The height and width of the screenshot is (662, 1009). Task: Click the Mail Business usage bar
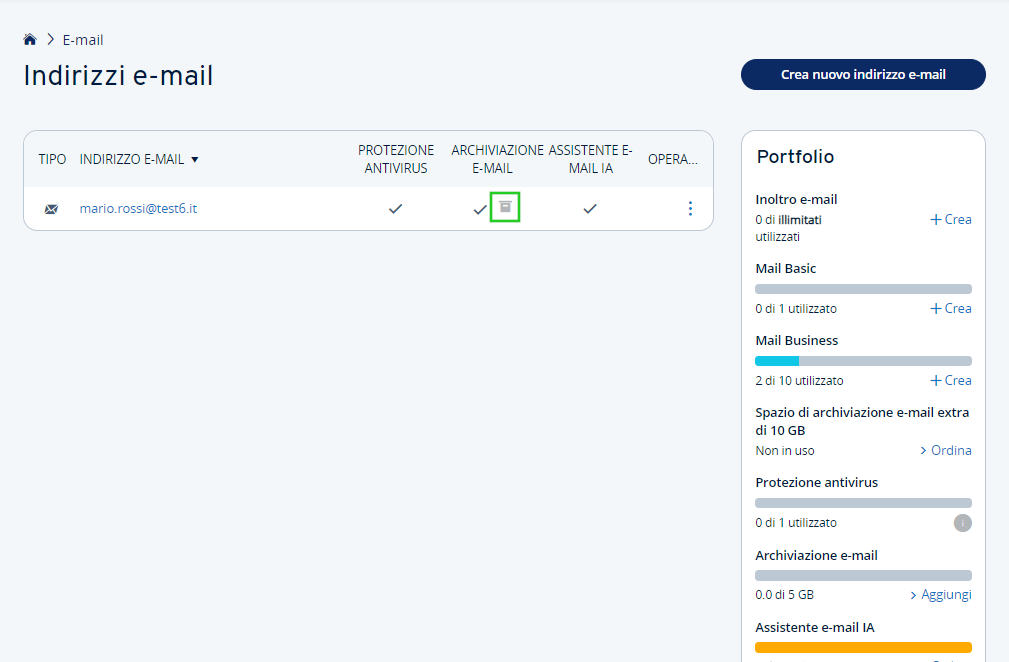pos(863,360)
